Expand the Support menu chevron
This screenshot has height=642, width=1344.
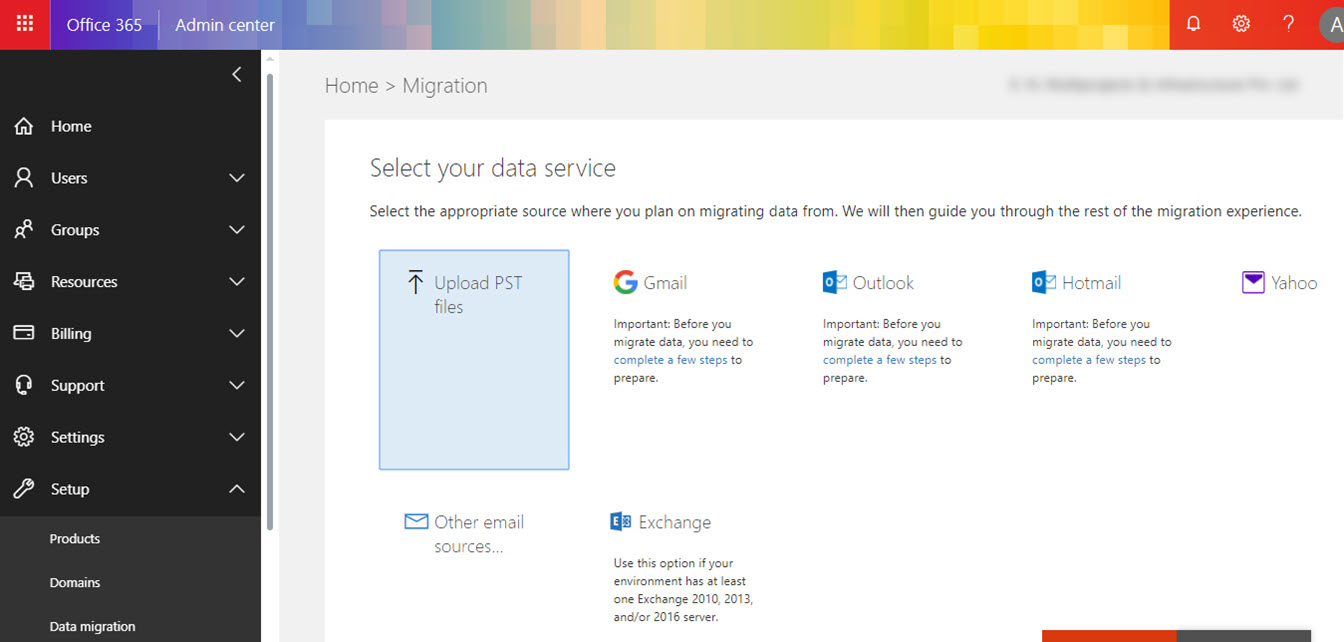pyautogui.click(x=237, y=385)
